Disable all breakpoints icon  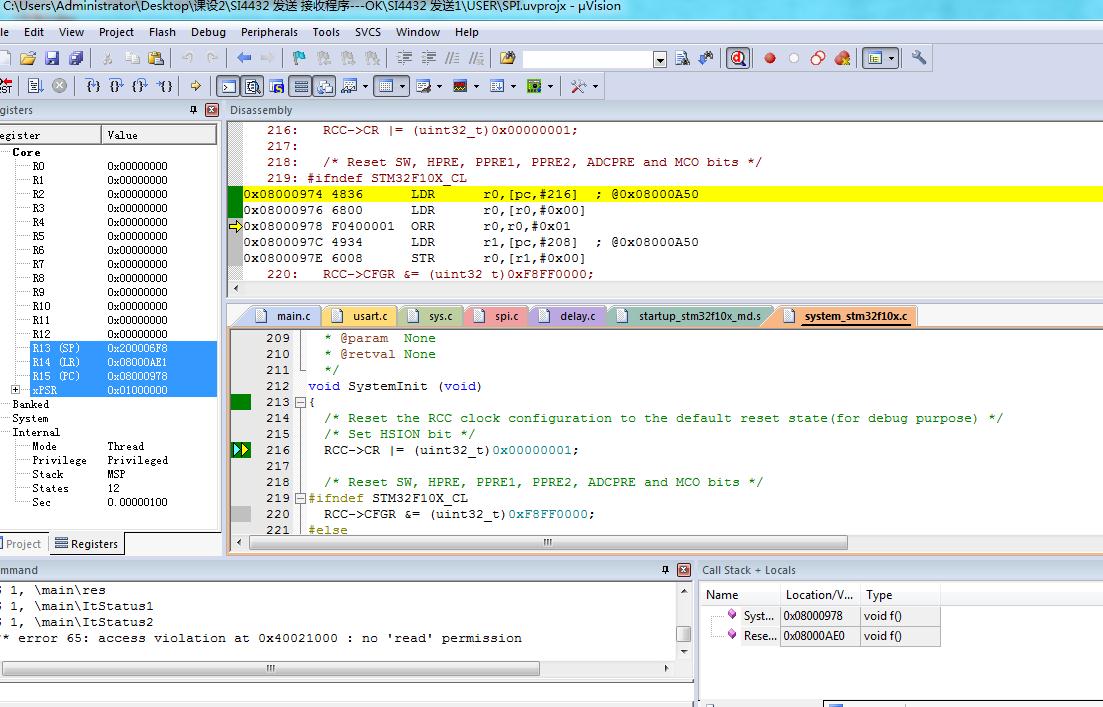point(817,58)
